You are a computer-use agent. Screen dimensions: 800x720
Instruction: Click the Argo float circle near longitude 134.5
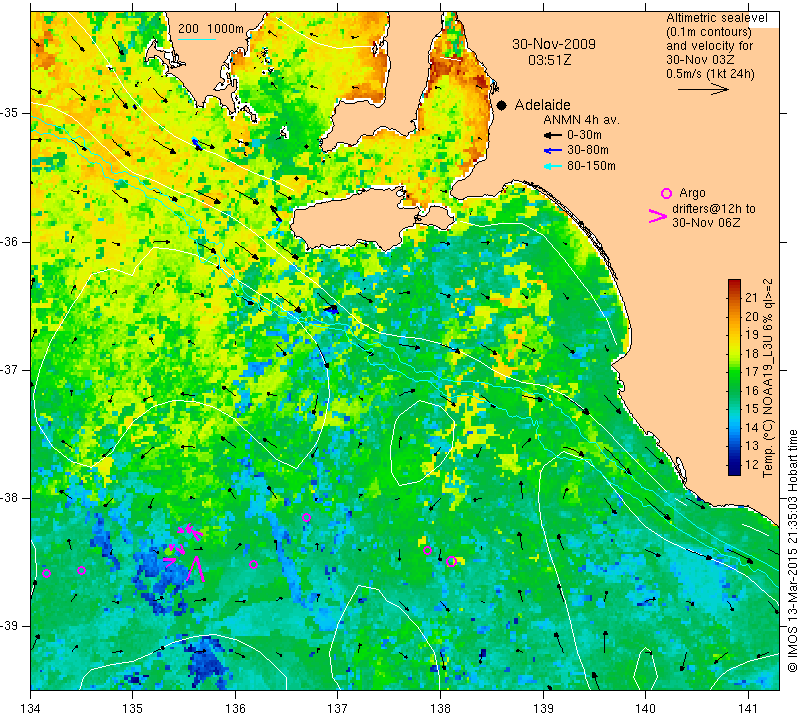pos(82,570)
